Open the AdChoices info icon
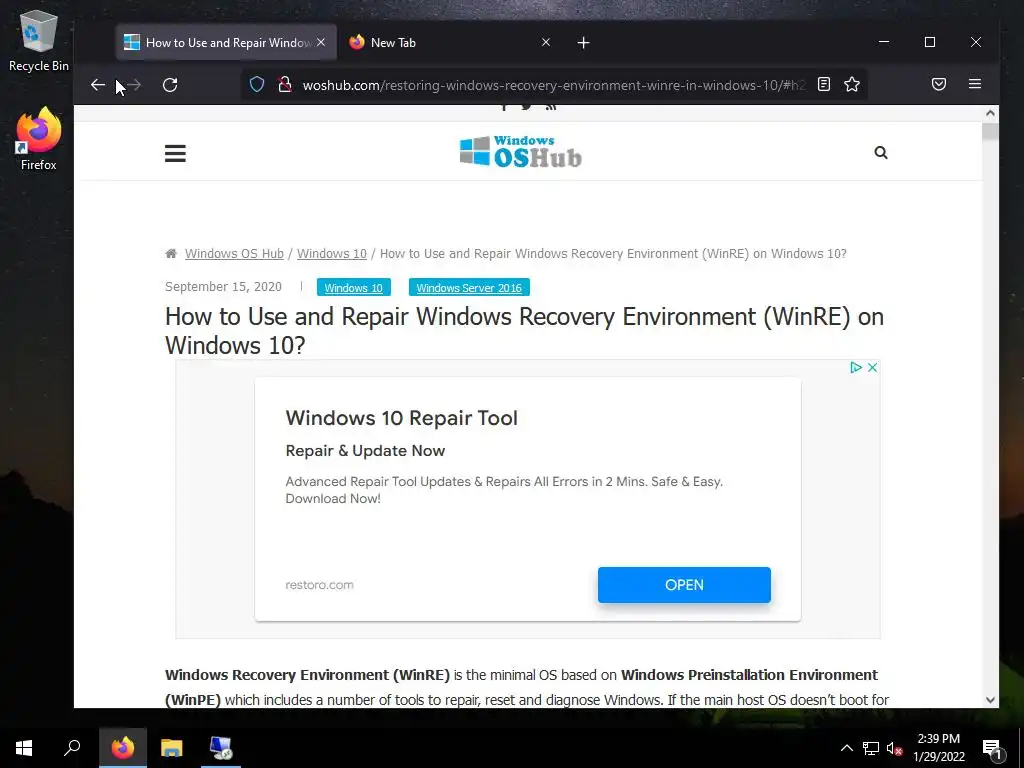The image size is (1024, 768). 856,368
